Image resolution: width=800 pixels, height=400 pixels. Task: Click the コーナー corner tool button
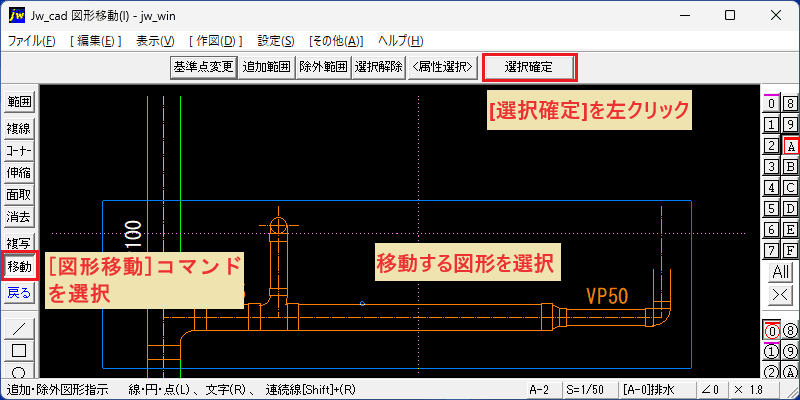tap(19, 151)
